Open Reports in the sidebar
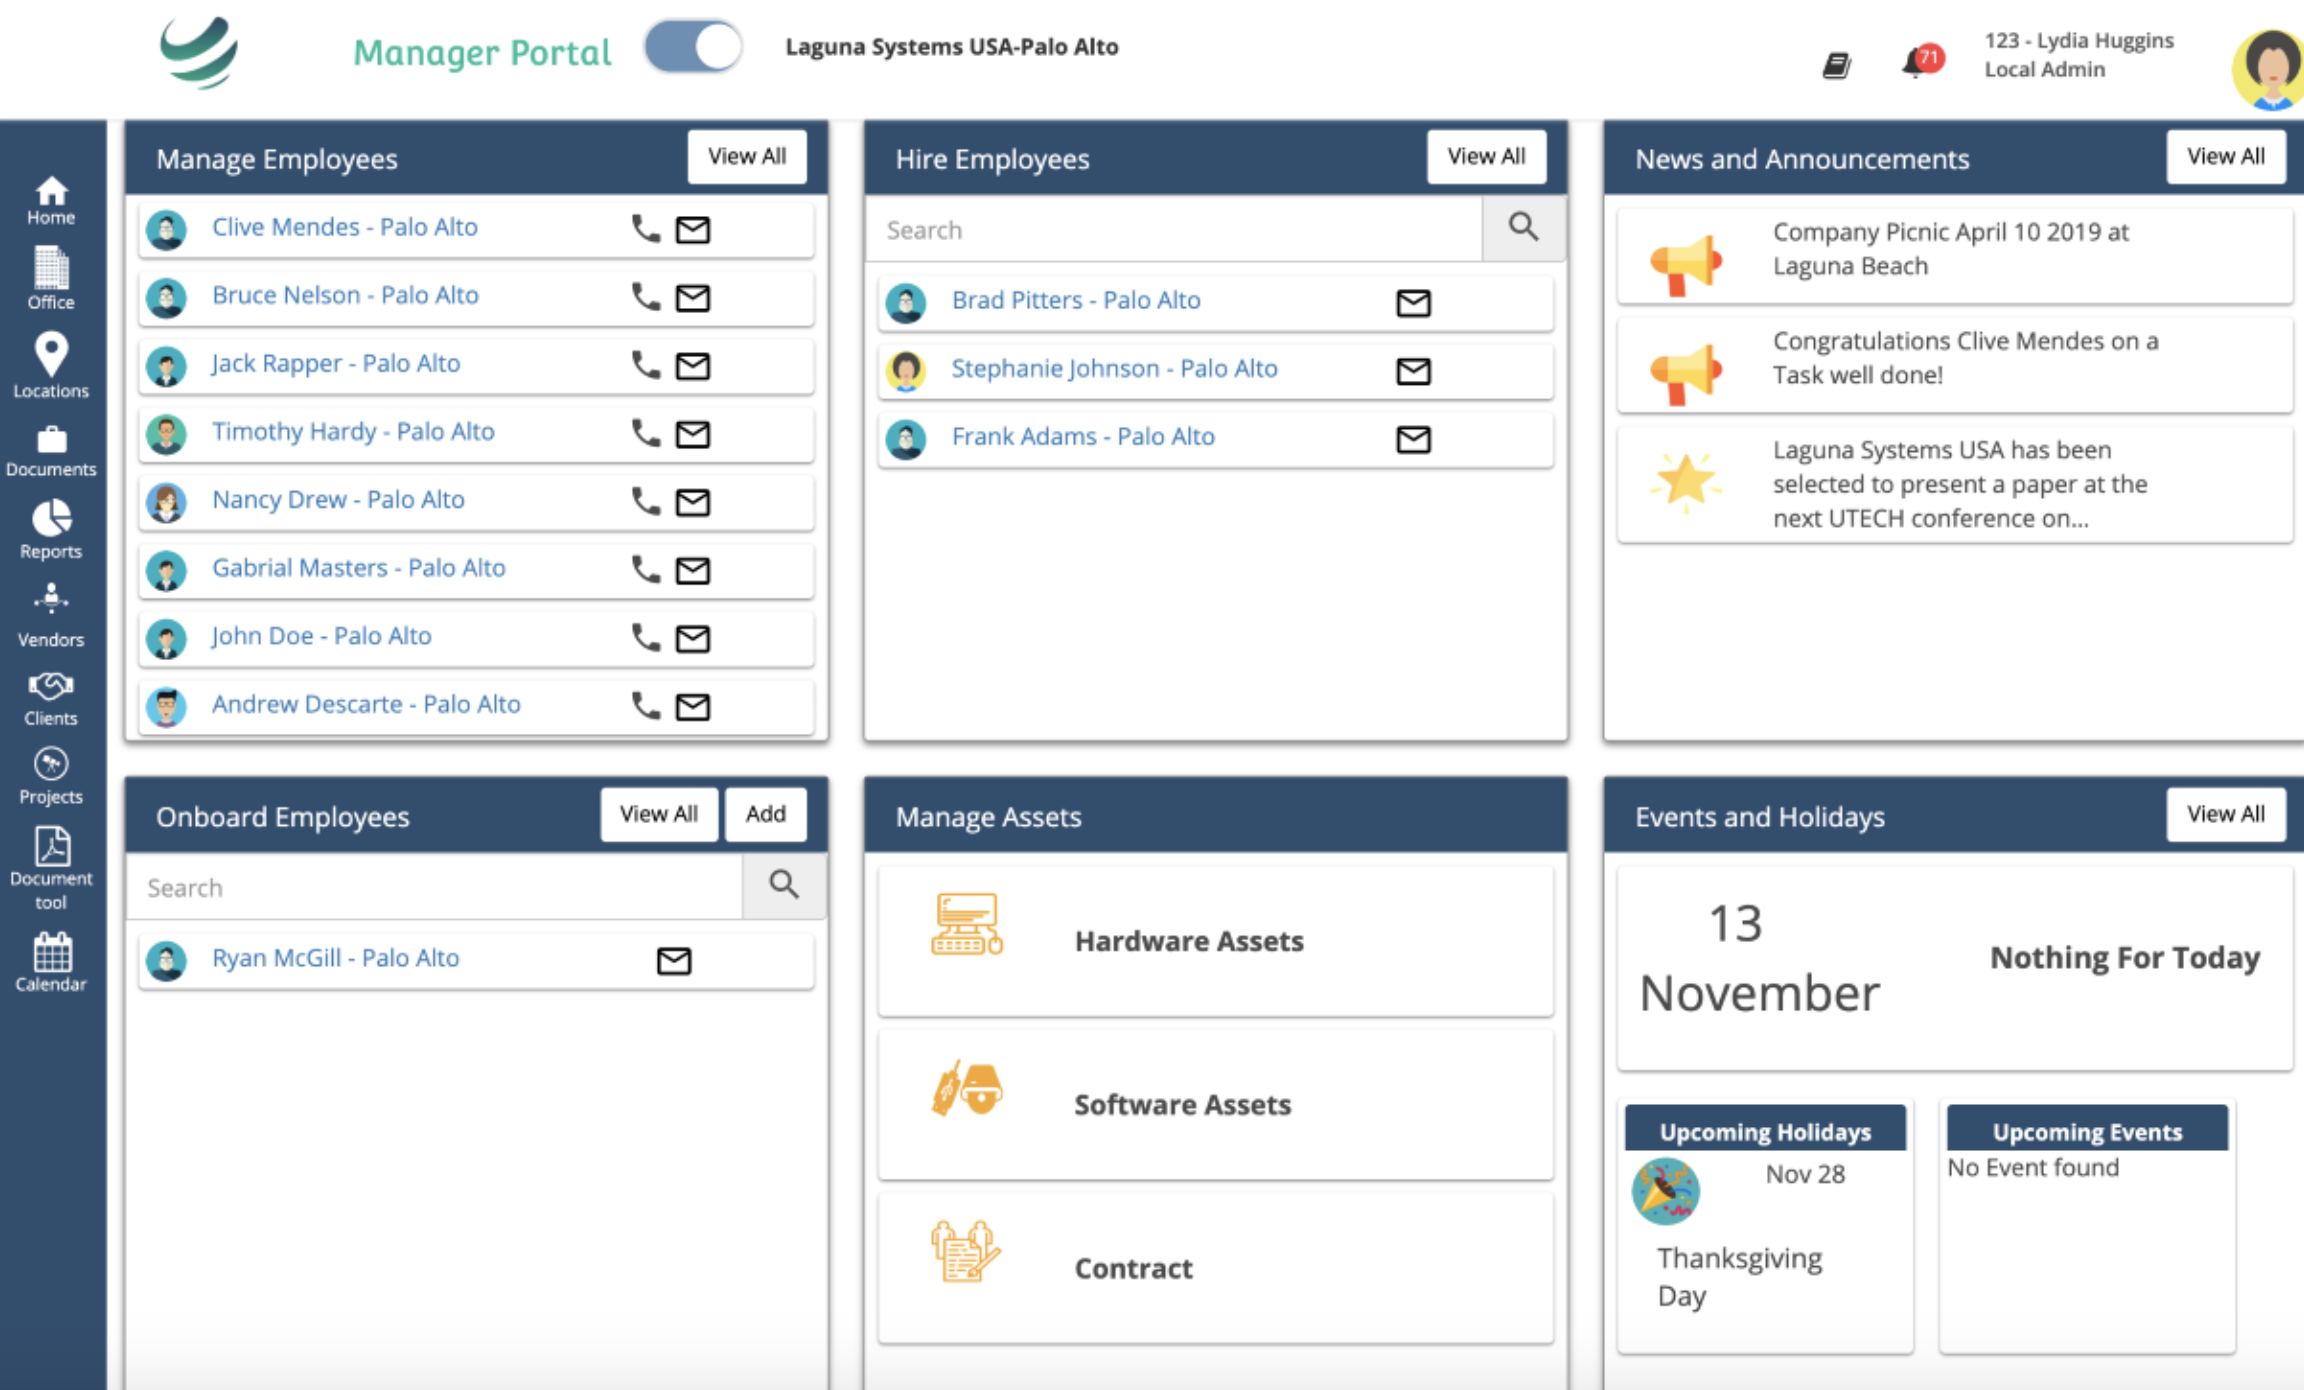This screenshot has width=2304, height=1390. 51,530
